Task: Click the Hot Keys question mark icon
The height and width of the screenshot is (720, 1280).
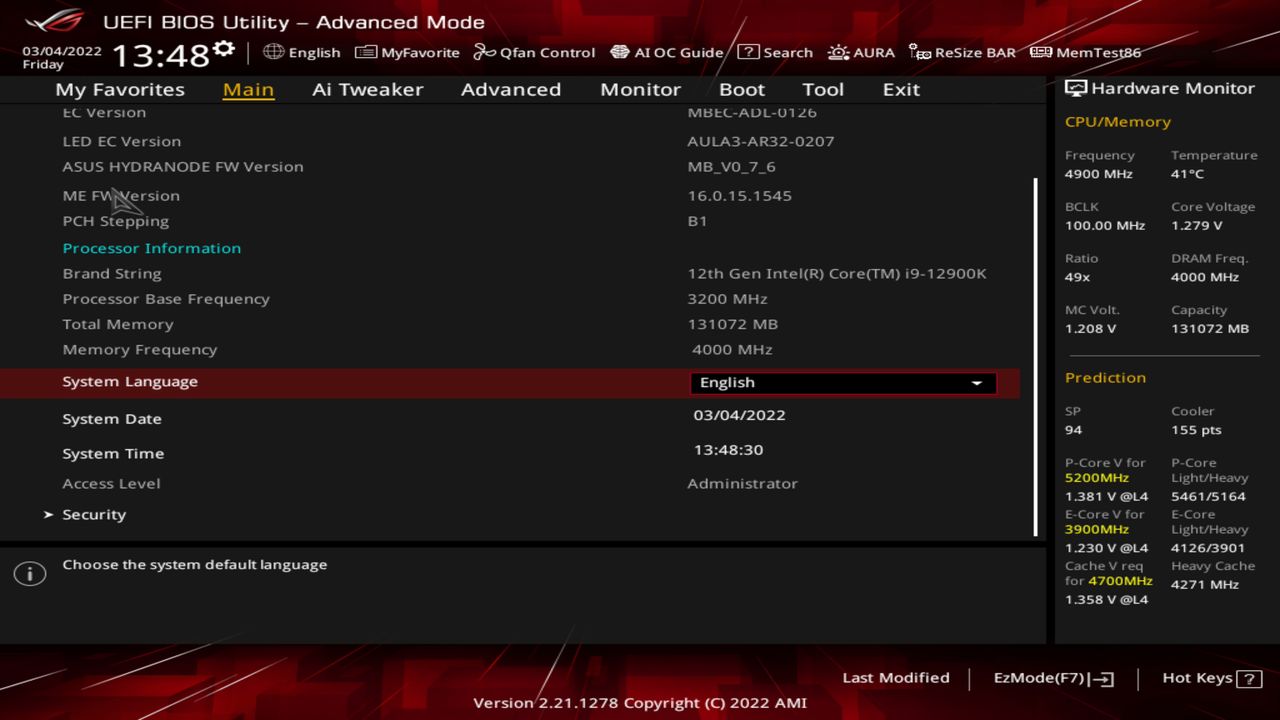Action: [x=1249, y=679]
